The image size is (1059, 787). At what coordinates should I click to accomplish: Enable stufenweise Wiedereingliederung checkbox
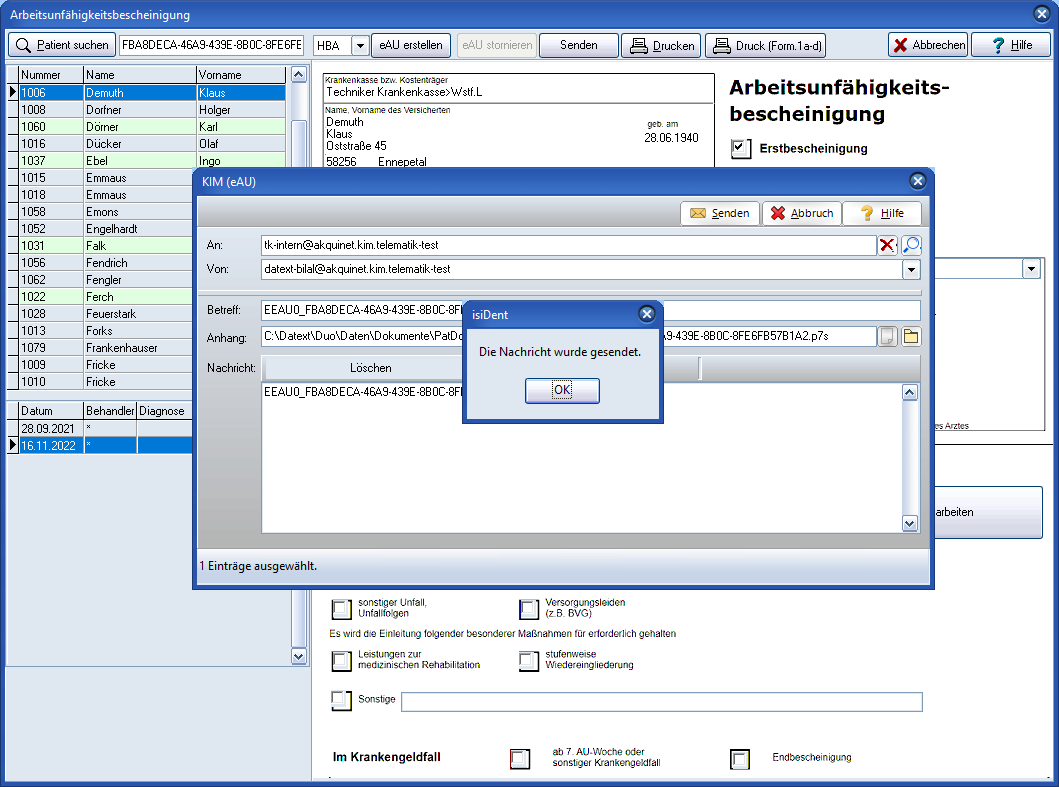click(528, 660)
